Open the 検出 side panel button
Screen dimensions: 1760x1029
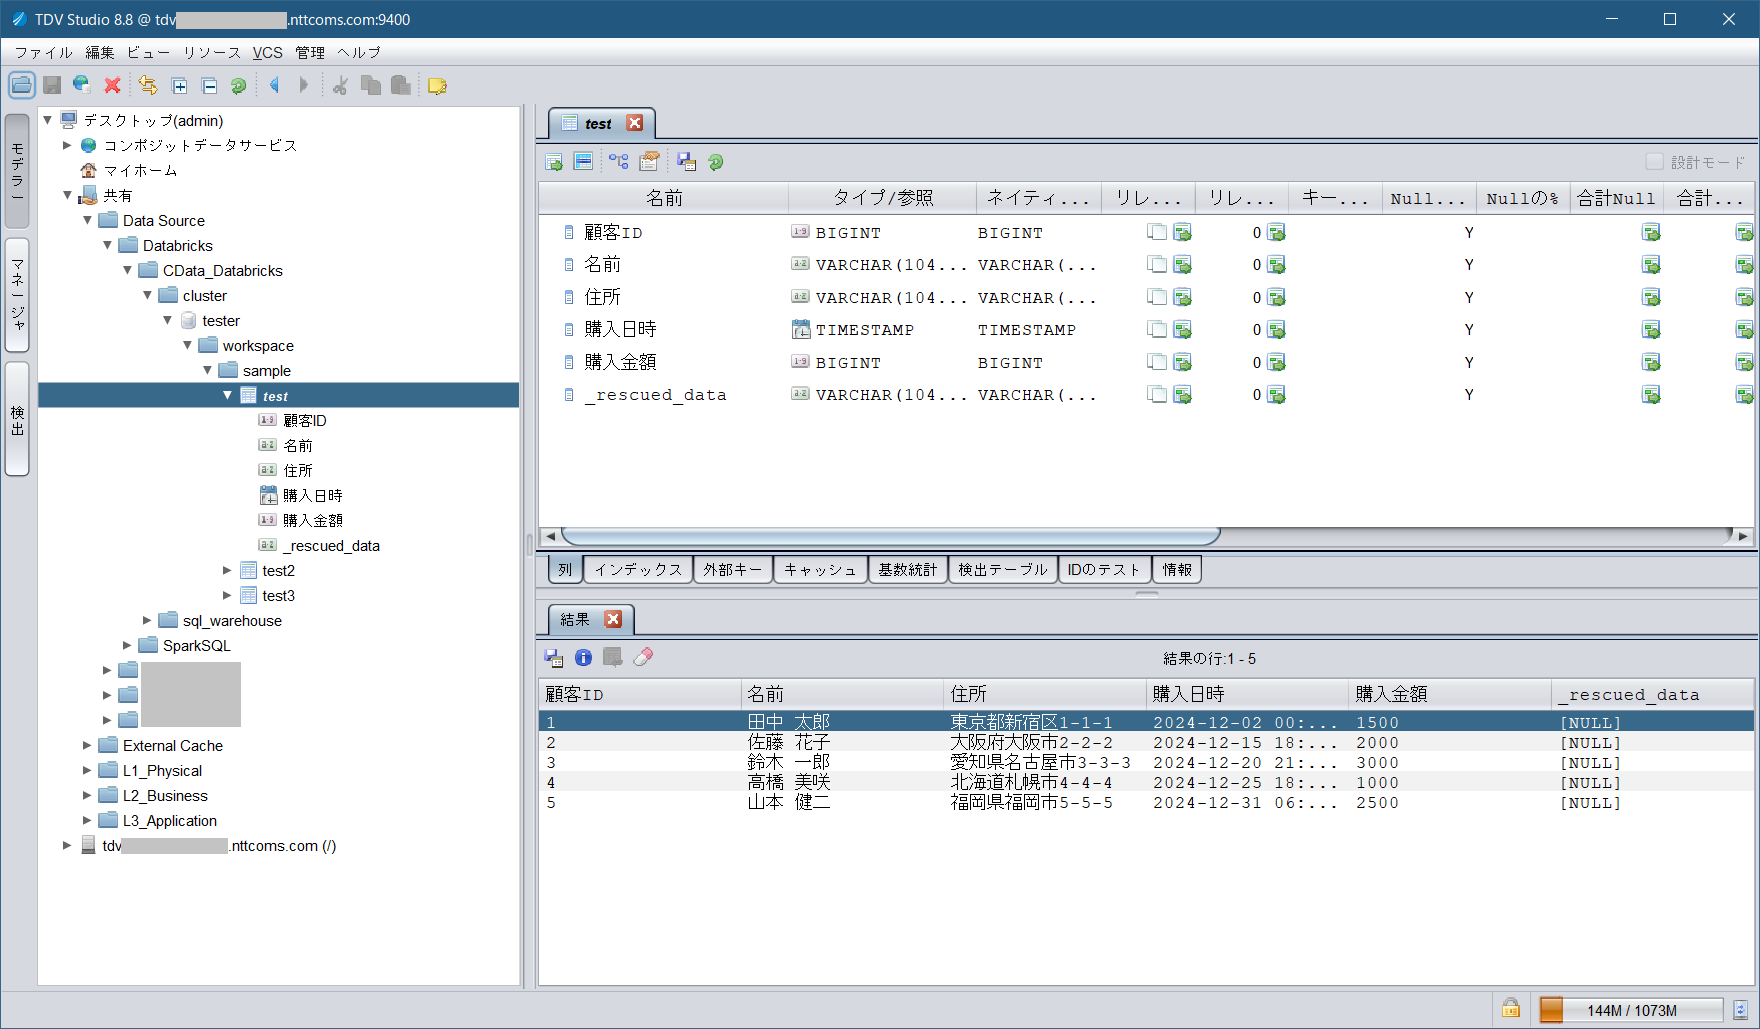point(17,419)
